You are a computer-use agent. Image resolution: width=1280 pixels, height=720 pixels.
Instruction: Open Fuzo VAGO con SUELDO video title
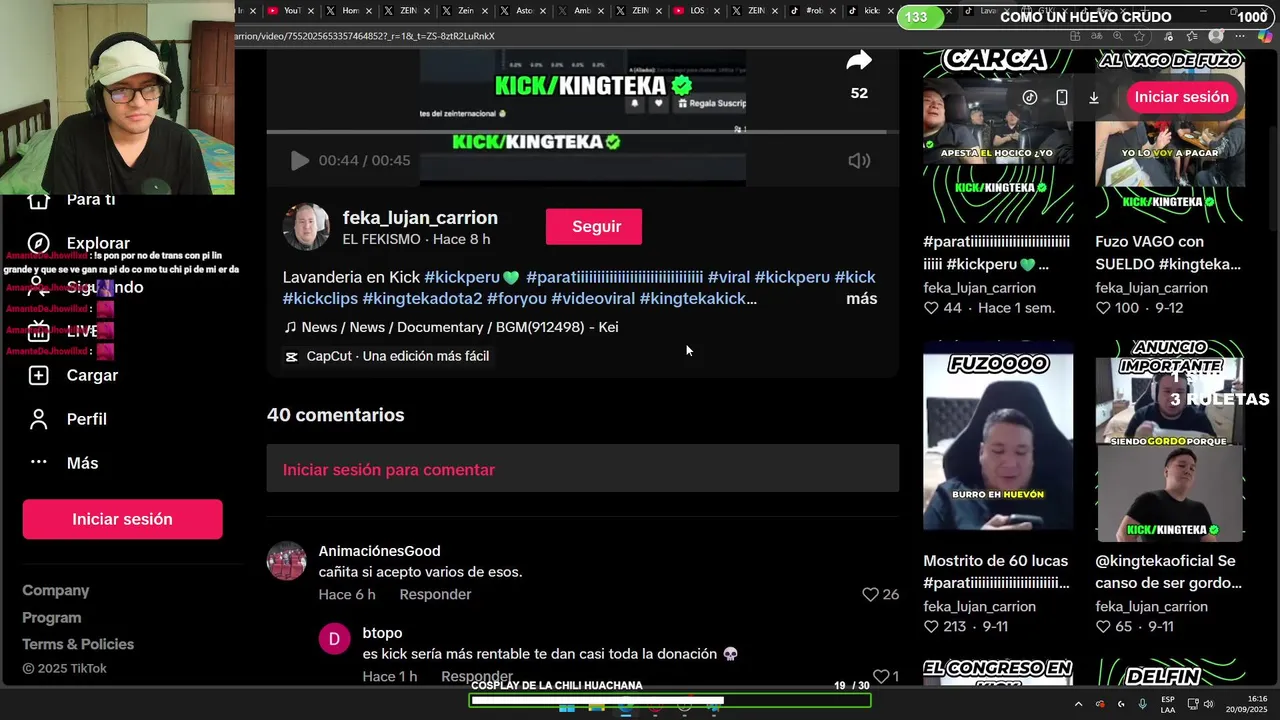coord(1168,253)
